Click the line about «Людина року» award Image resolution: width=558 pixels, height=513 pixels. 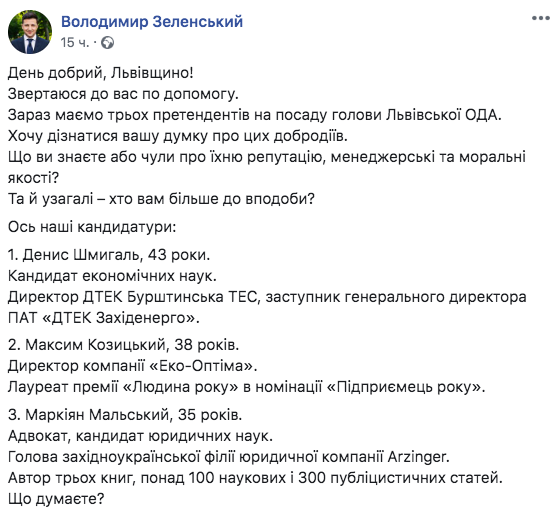(247, 387)
